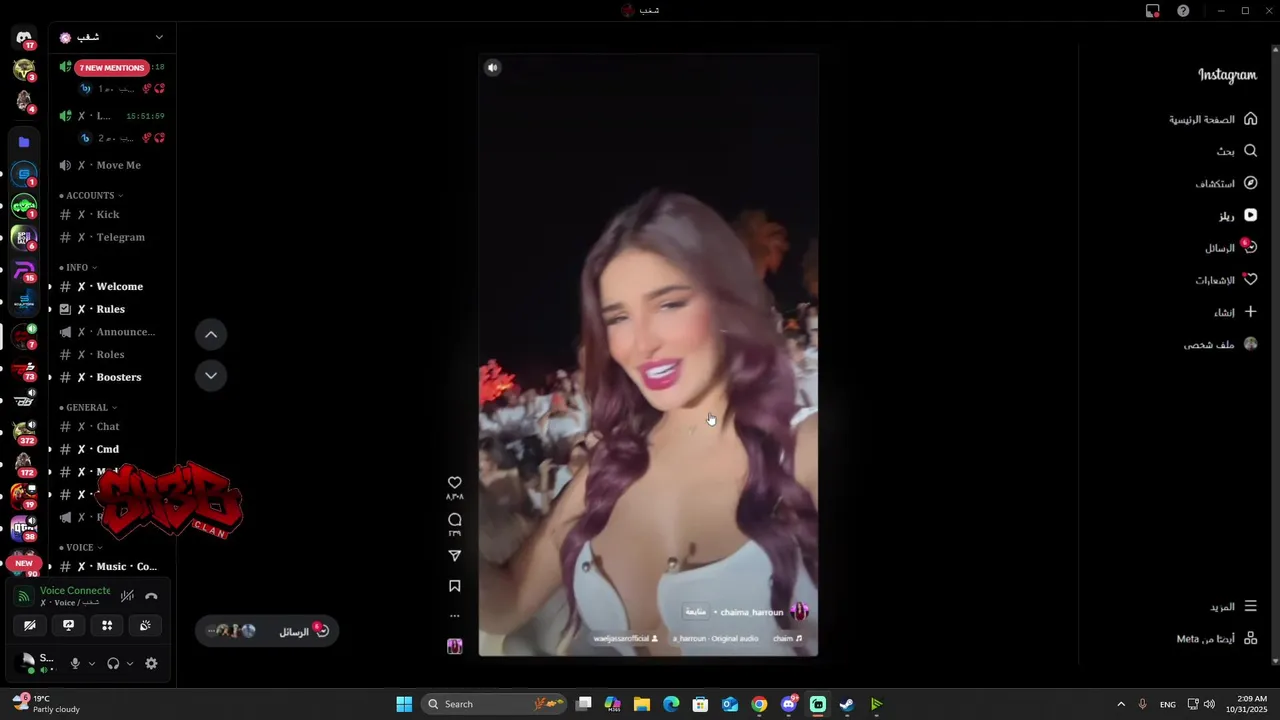Show hidden system tray icons chevron
The width and height of the screenshot is (1280, 720).
(1121, 704)
